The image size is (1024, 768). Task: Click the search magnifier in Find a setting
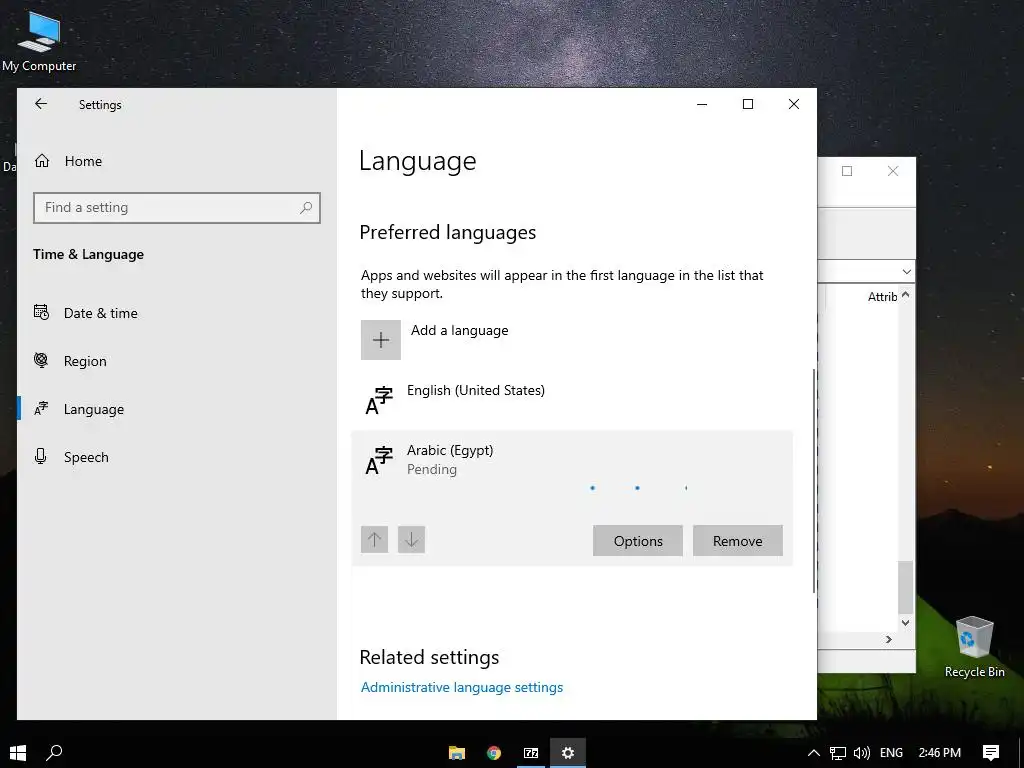pos(306,208)
